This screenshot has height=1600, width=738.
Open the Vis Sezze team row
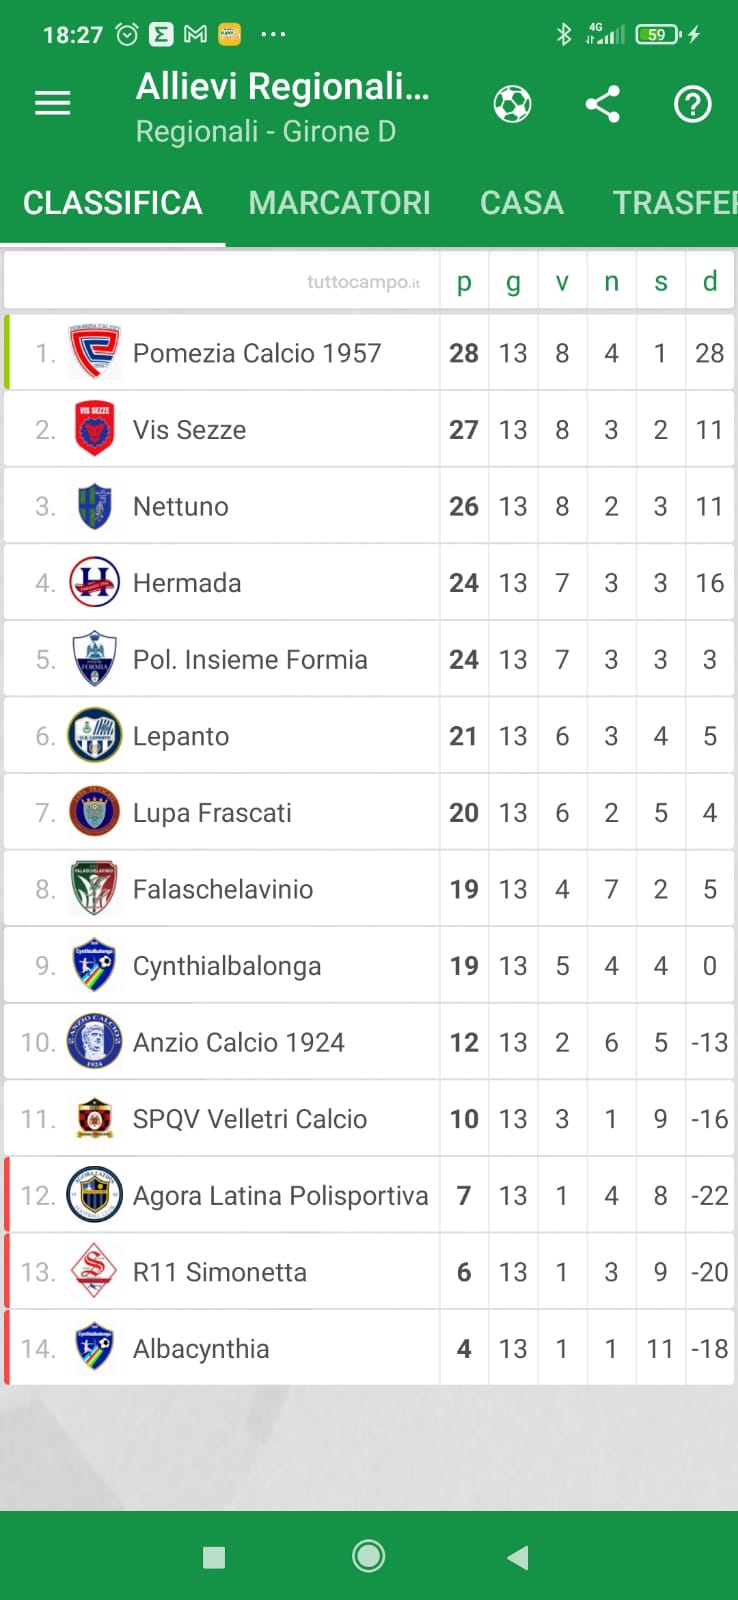(x=190, y=430)
